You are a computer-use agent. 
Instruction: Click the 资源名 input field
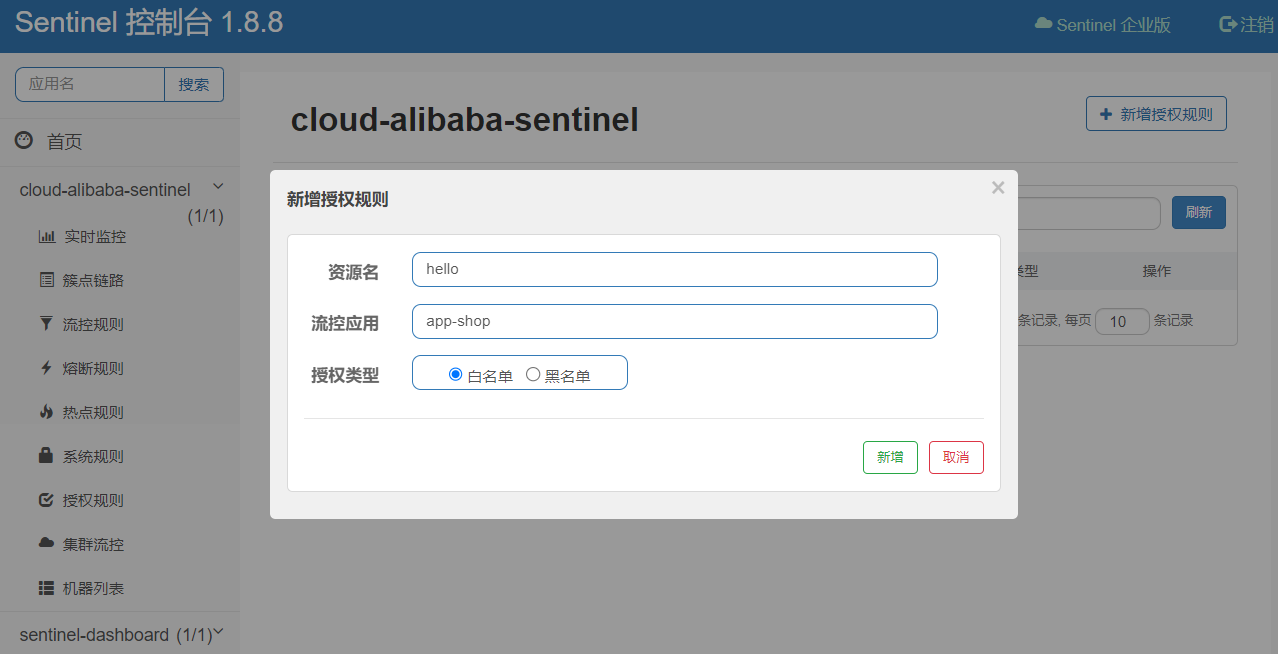pyautogui.click(x=674, y=270)
